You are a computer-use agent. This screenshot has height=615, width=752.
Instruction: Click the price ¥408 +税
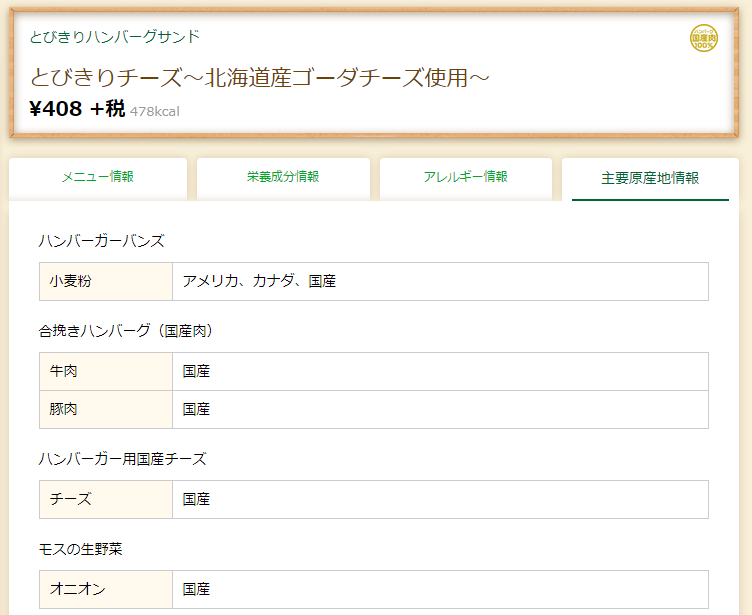click(77, 109)
